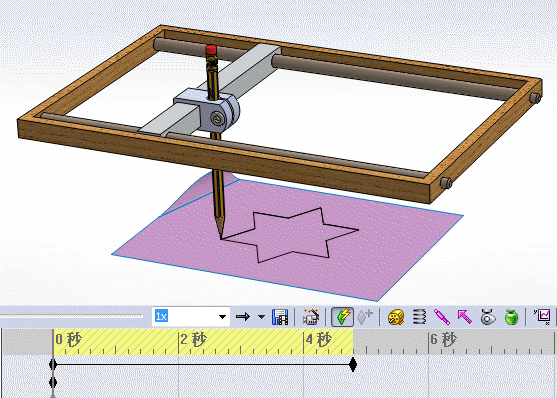This screenshot has width=557, height=398.
Task: Click the 0 秒 mark on the timeline ruler
Action: click(68, 340)
